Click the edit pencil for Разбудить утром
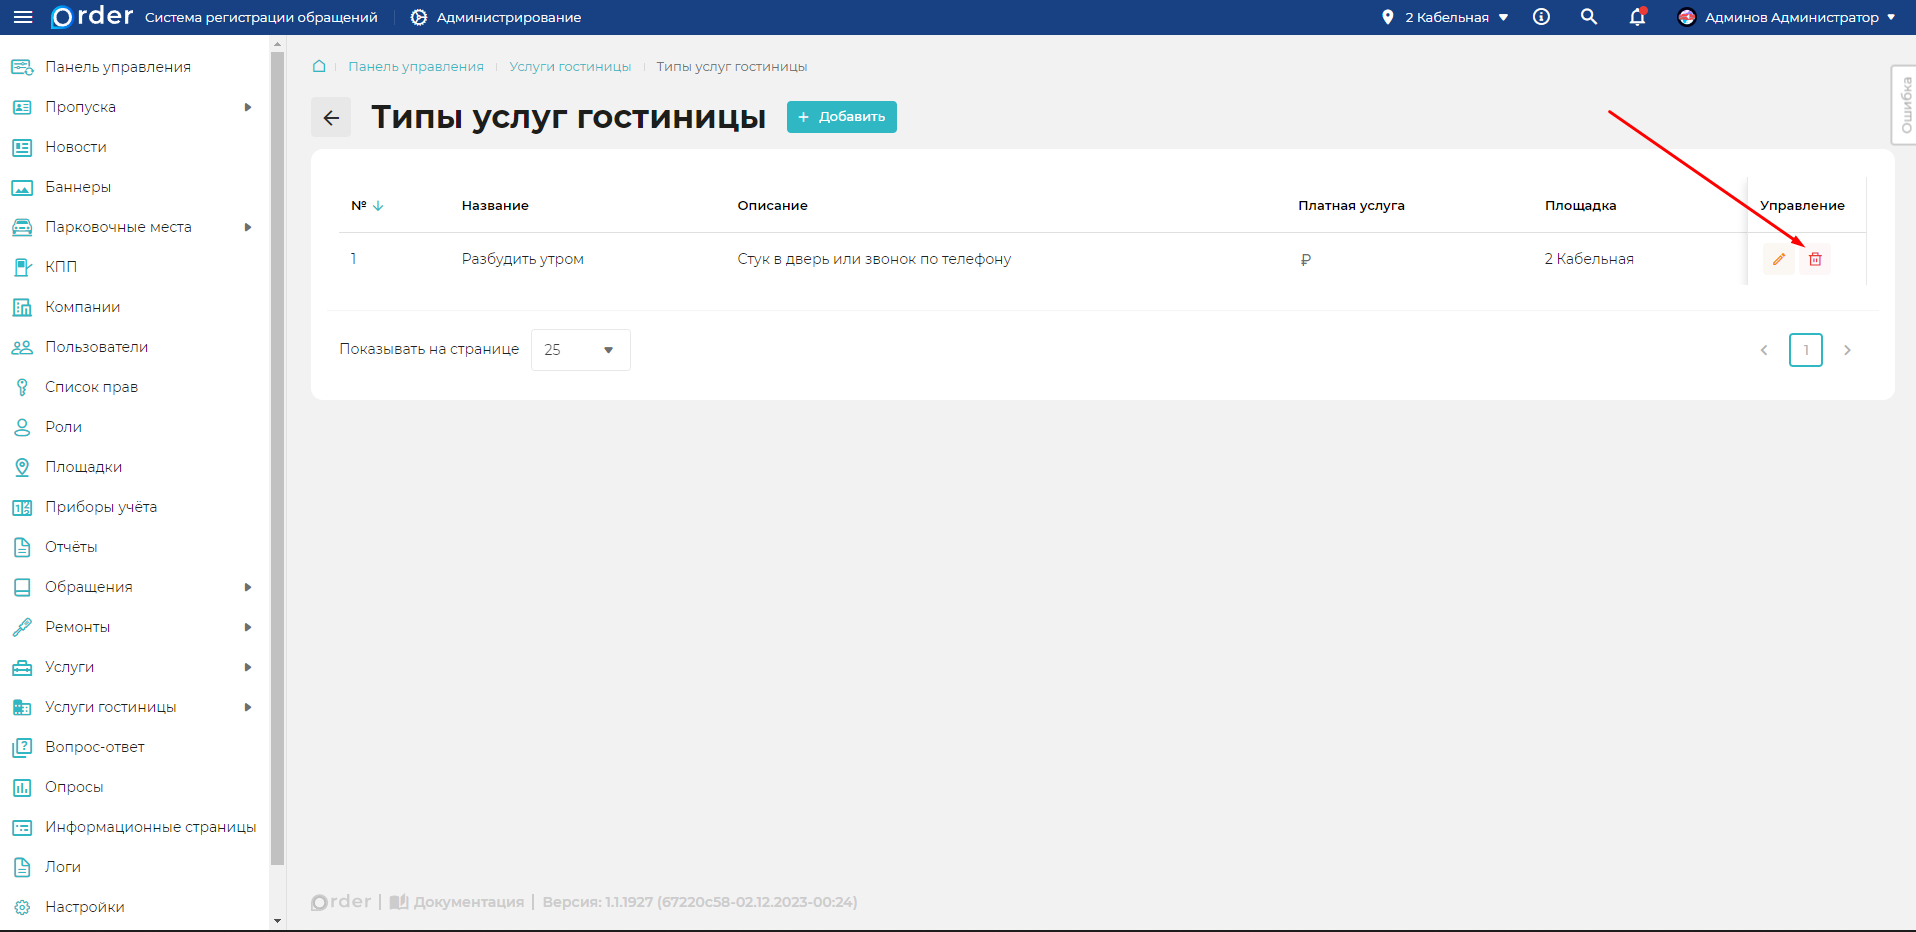Viewport: 1916px width, 932px height. (1779, 259)
